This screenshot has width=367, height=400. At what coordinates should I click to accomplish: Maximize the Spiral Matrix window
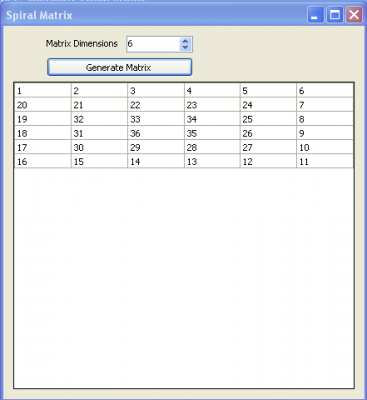point(335,15)
